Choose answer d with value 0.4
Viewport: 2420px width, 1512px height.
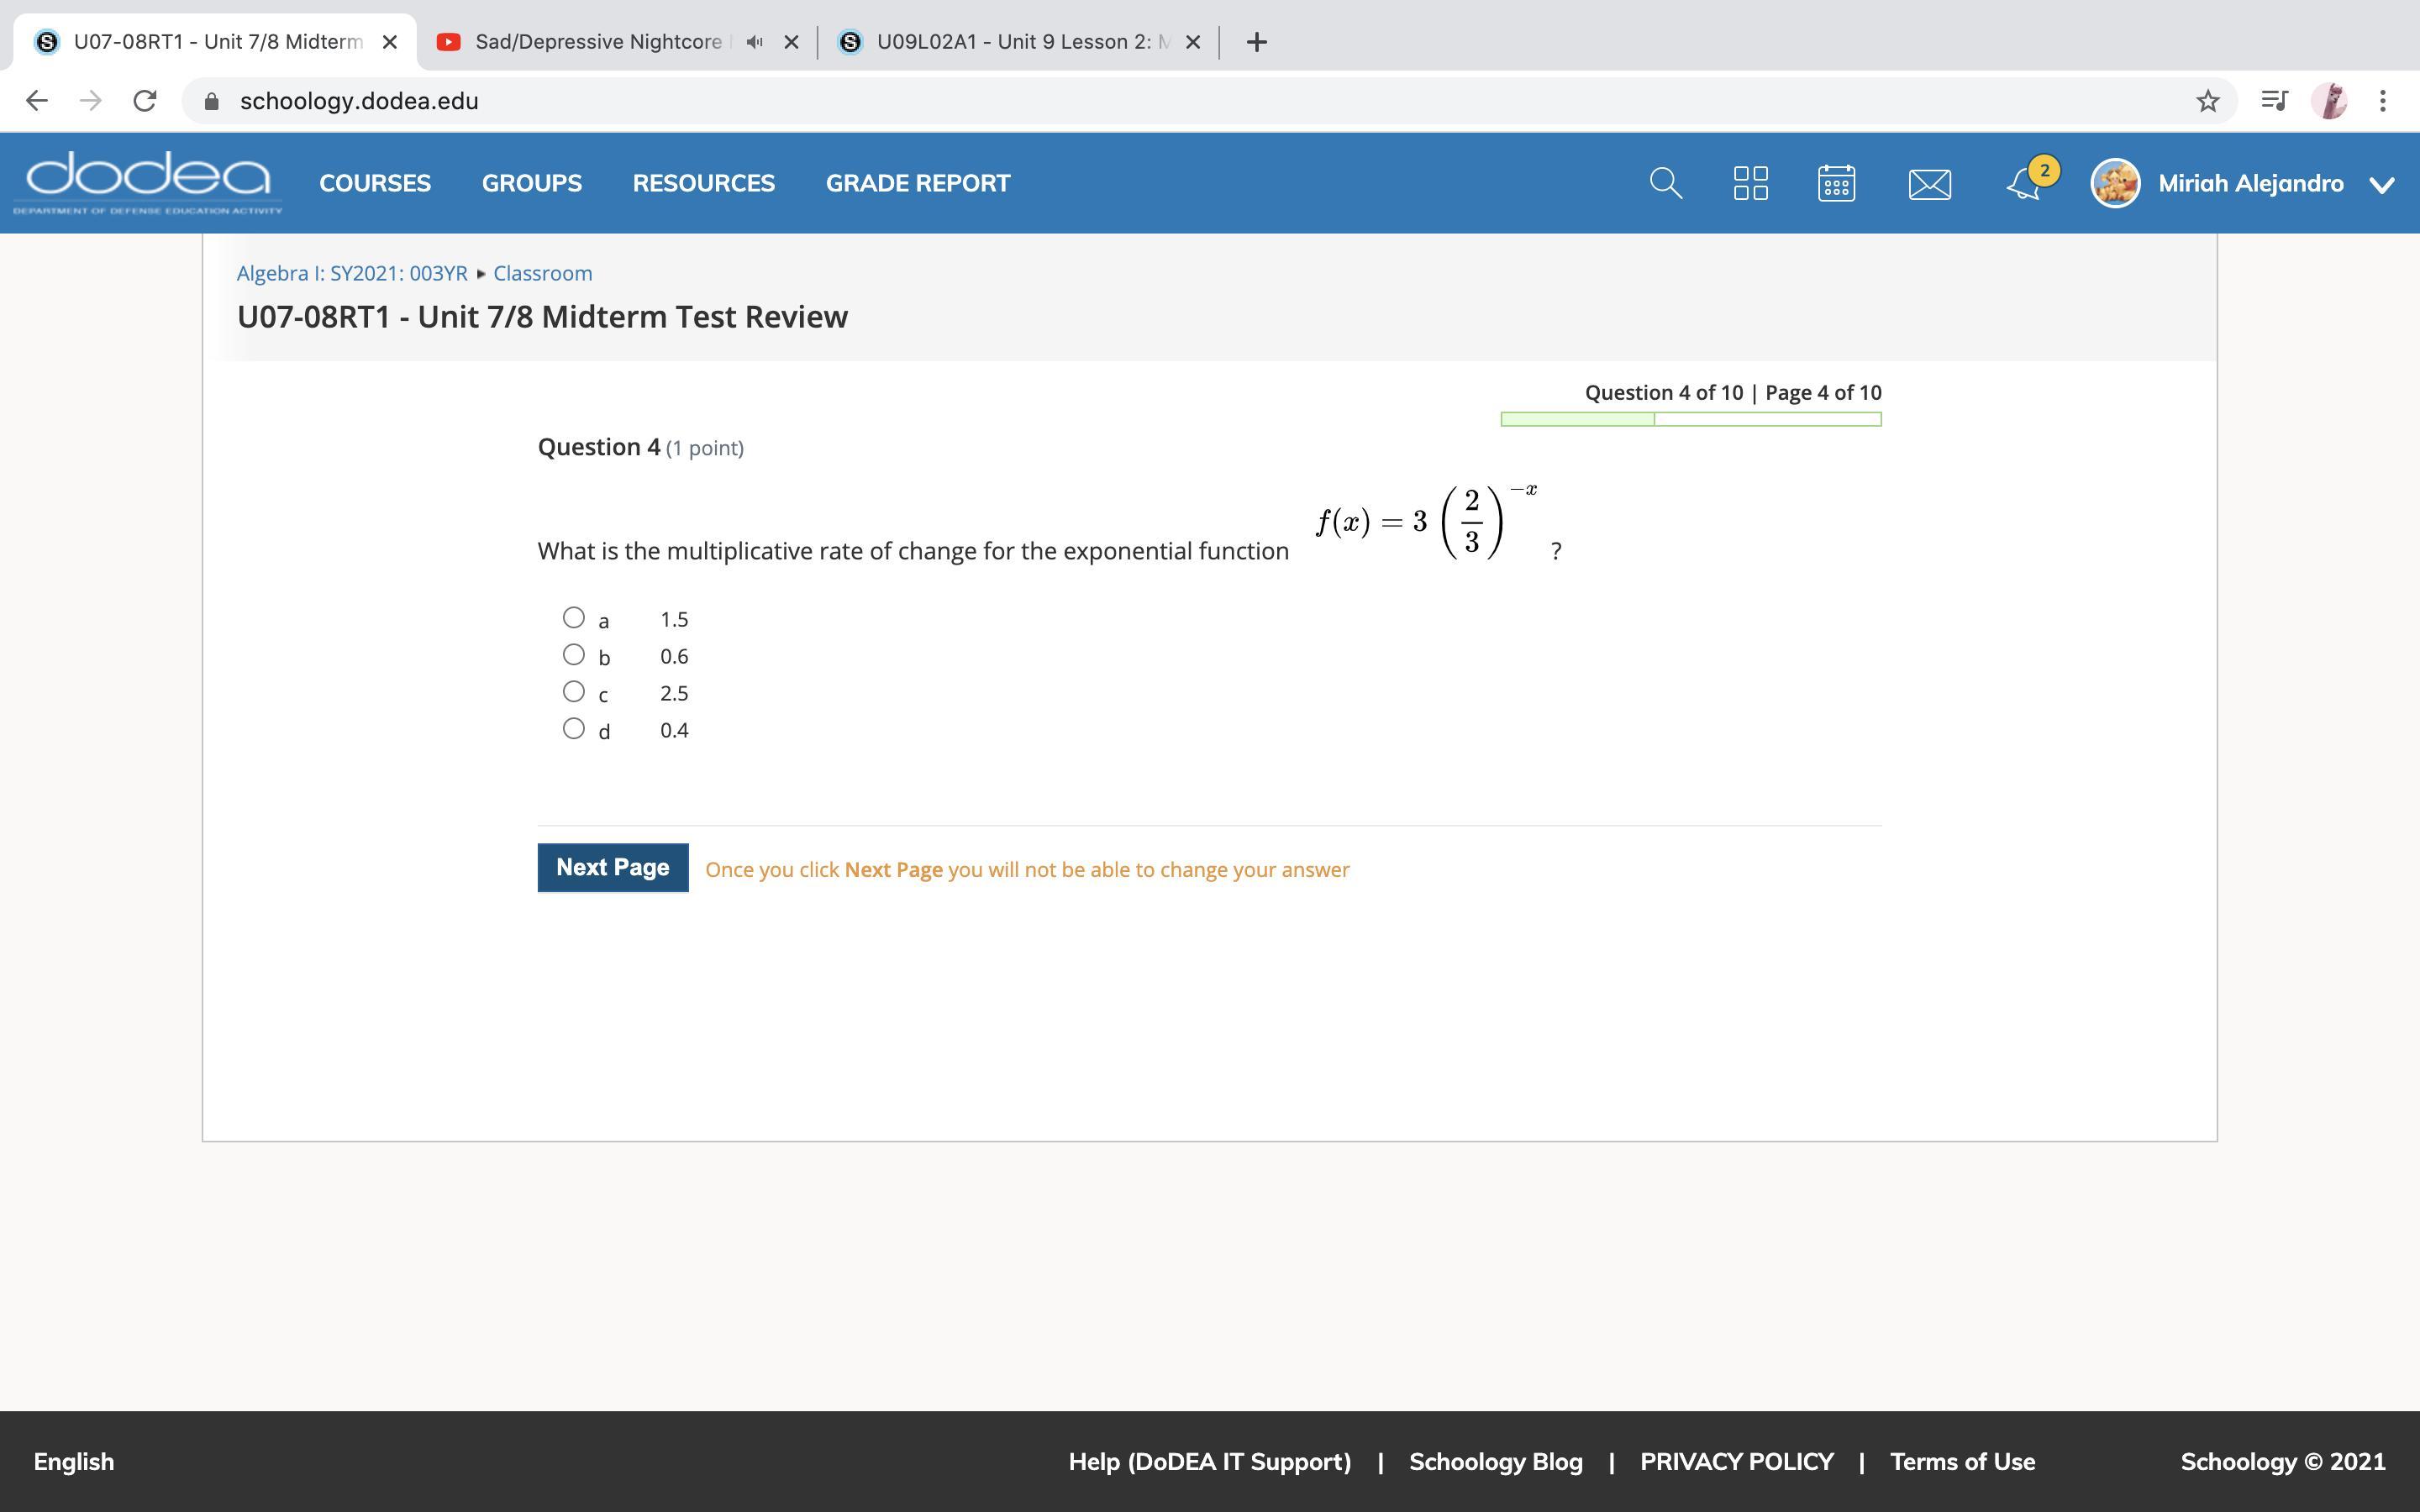pos(574,729)
